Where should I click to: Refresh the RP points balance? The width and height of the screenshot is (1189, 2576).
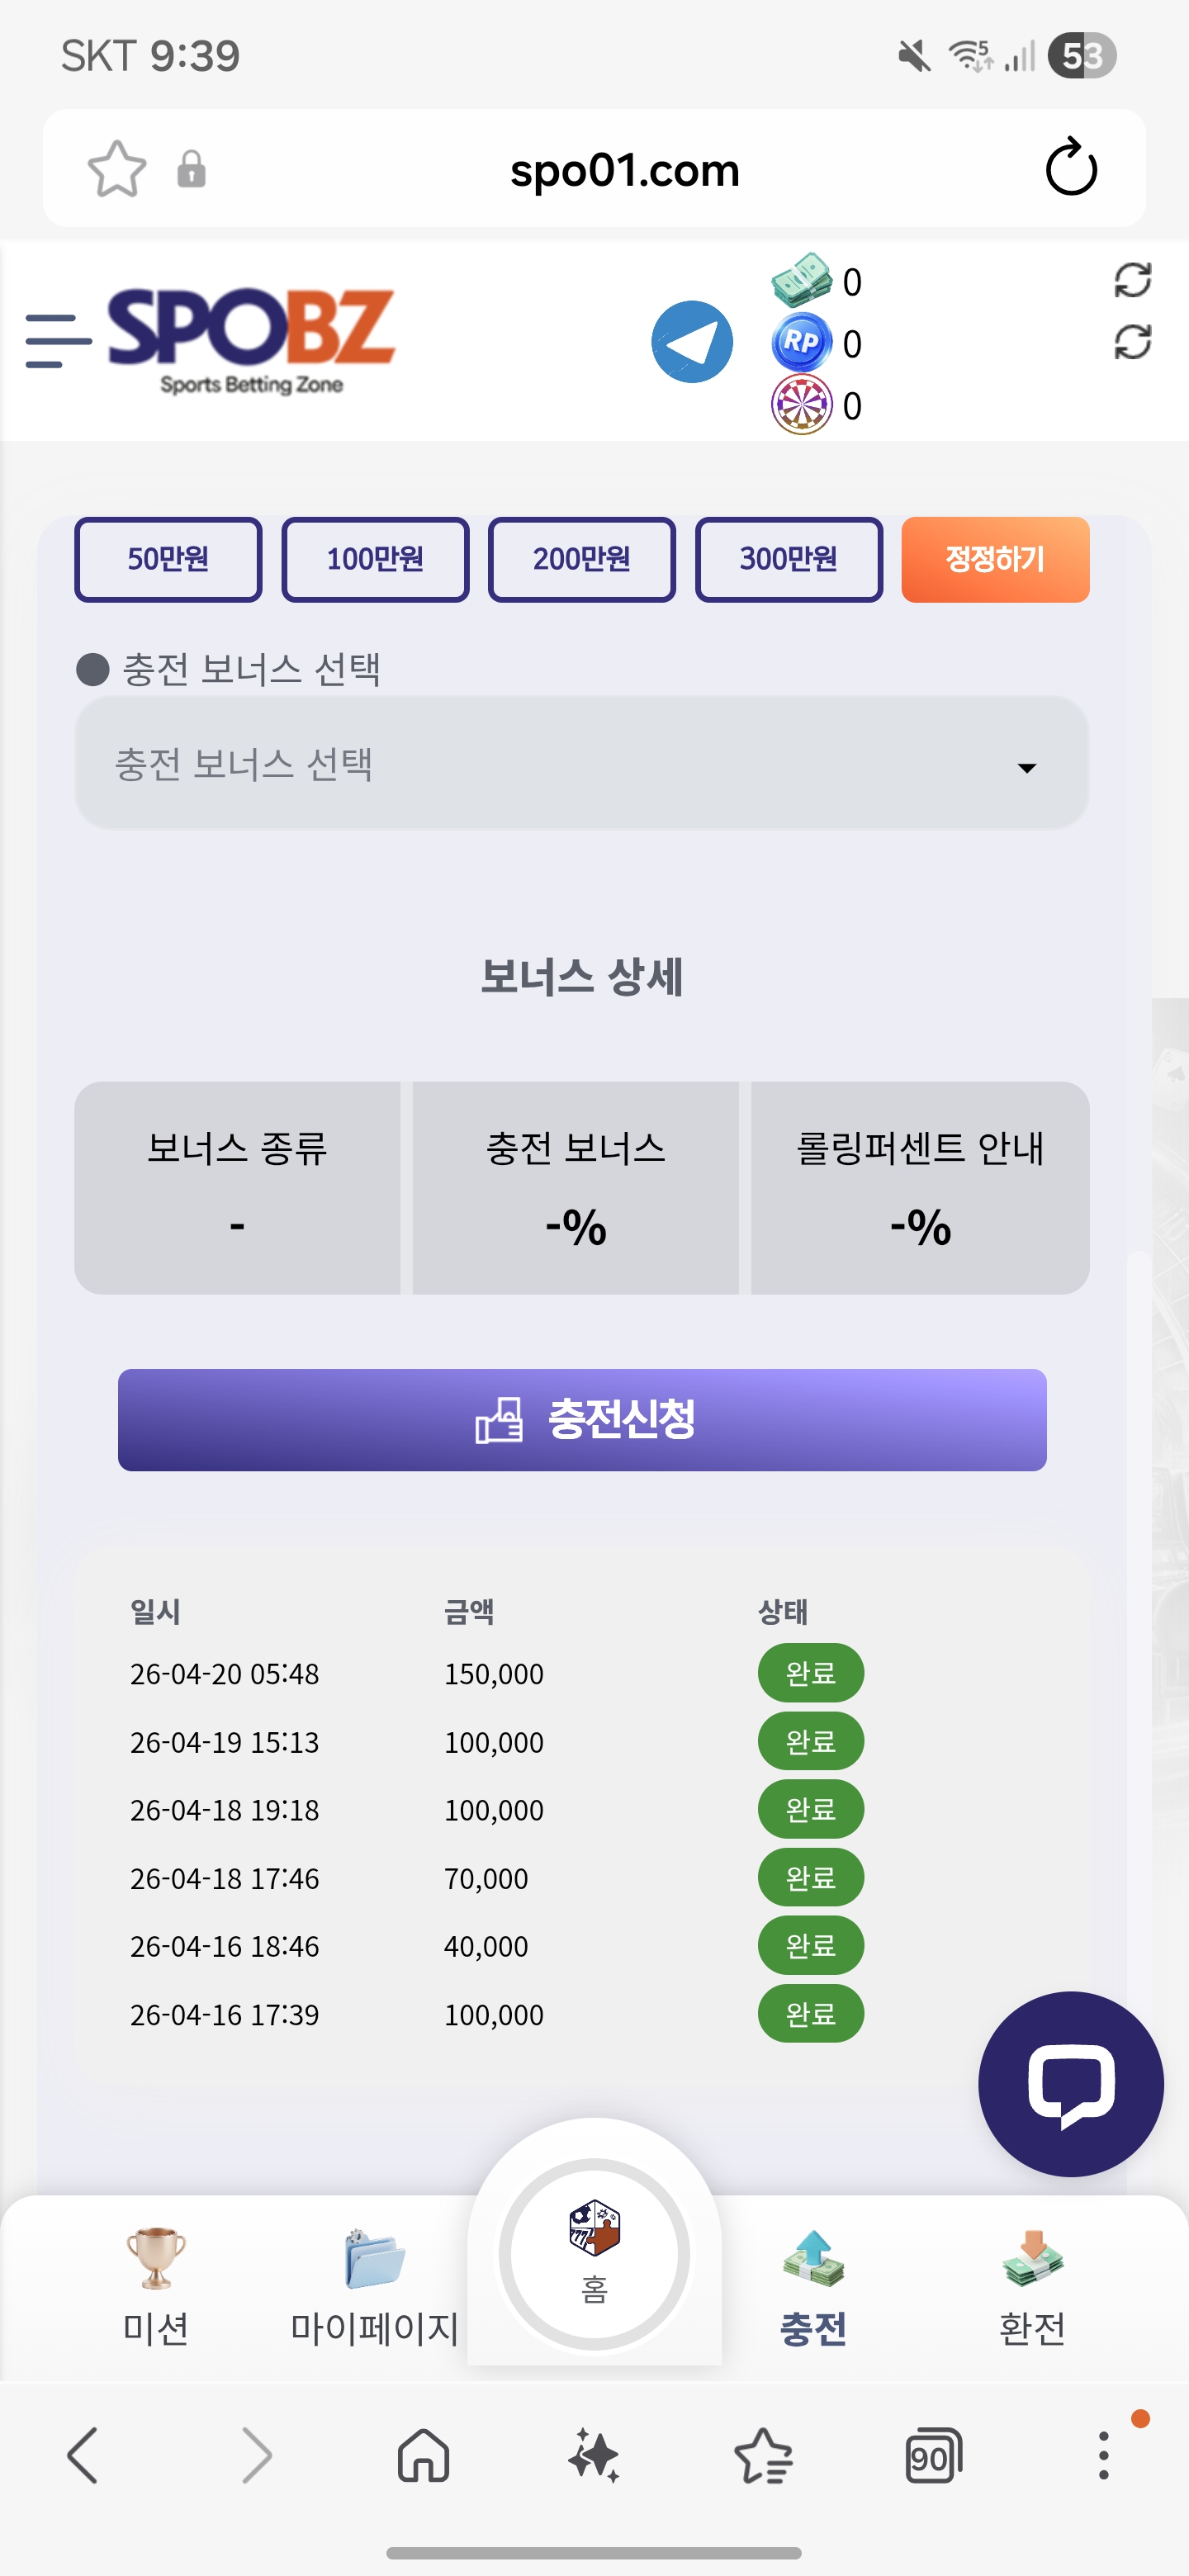(x=1132, y=342)
